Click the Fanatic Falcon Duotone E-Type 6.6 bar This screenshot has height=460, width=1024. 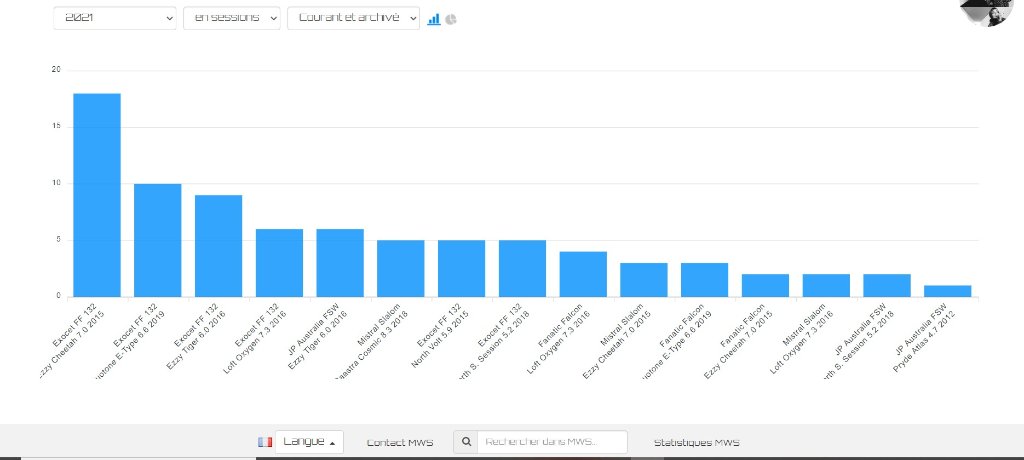point(705,280)
